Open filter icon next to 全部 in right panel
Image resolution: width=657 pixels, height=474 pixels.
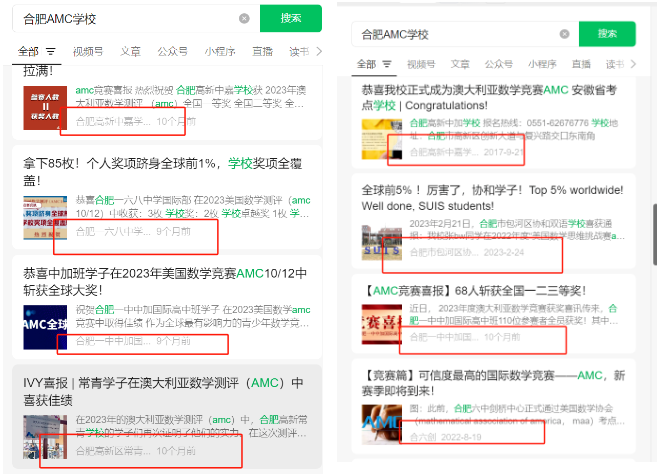tap(387, 64)
